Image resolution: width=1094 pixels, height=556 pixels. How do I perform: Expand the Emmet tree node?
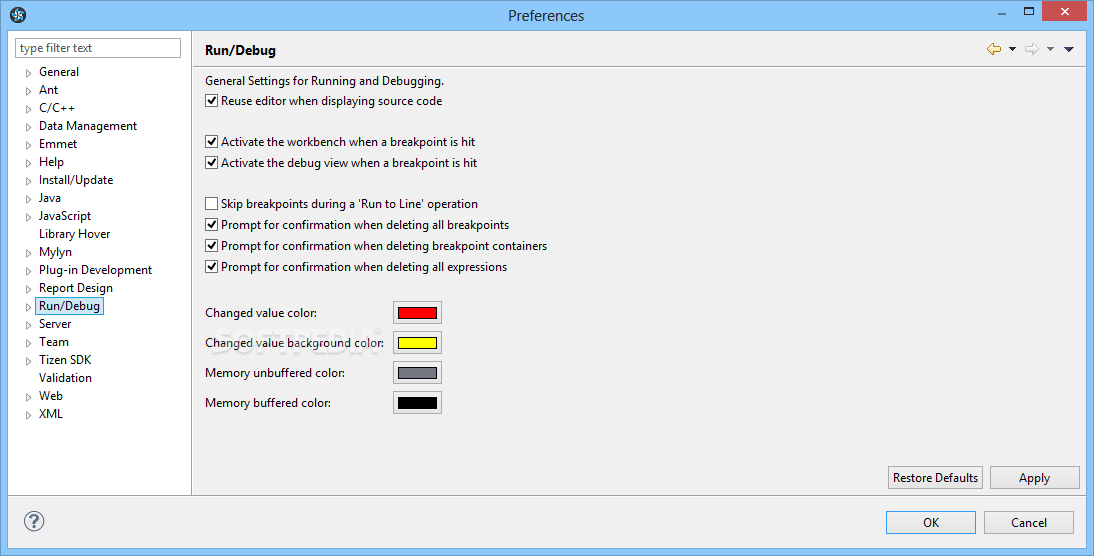tap(29, 145)
